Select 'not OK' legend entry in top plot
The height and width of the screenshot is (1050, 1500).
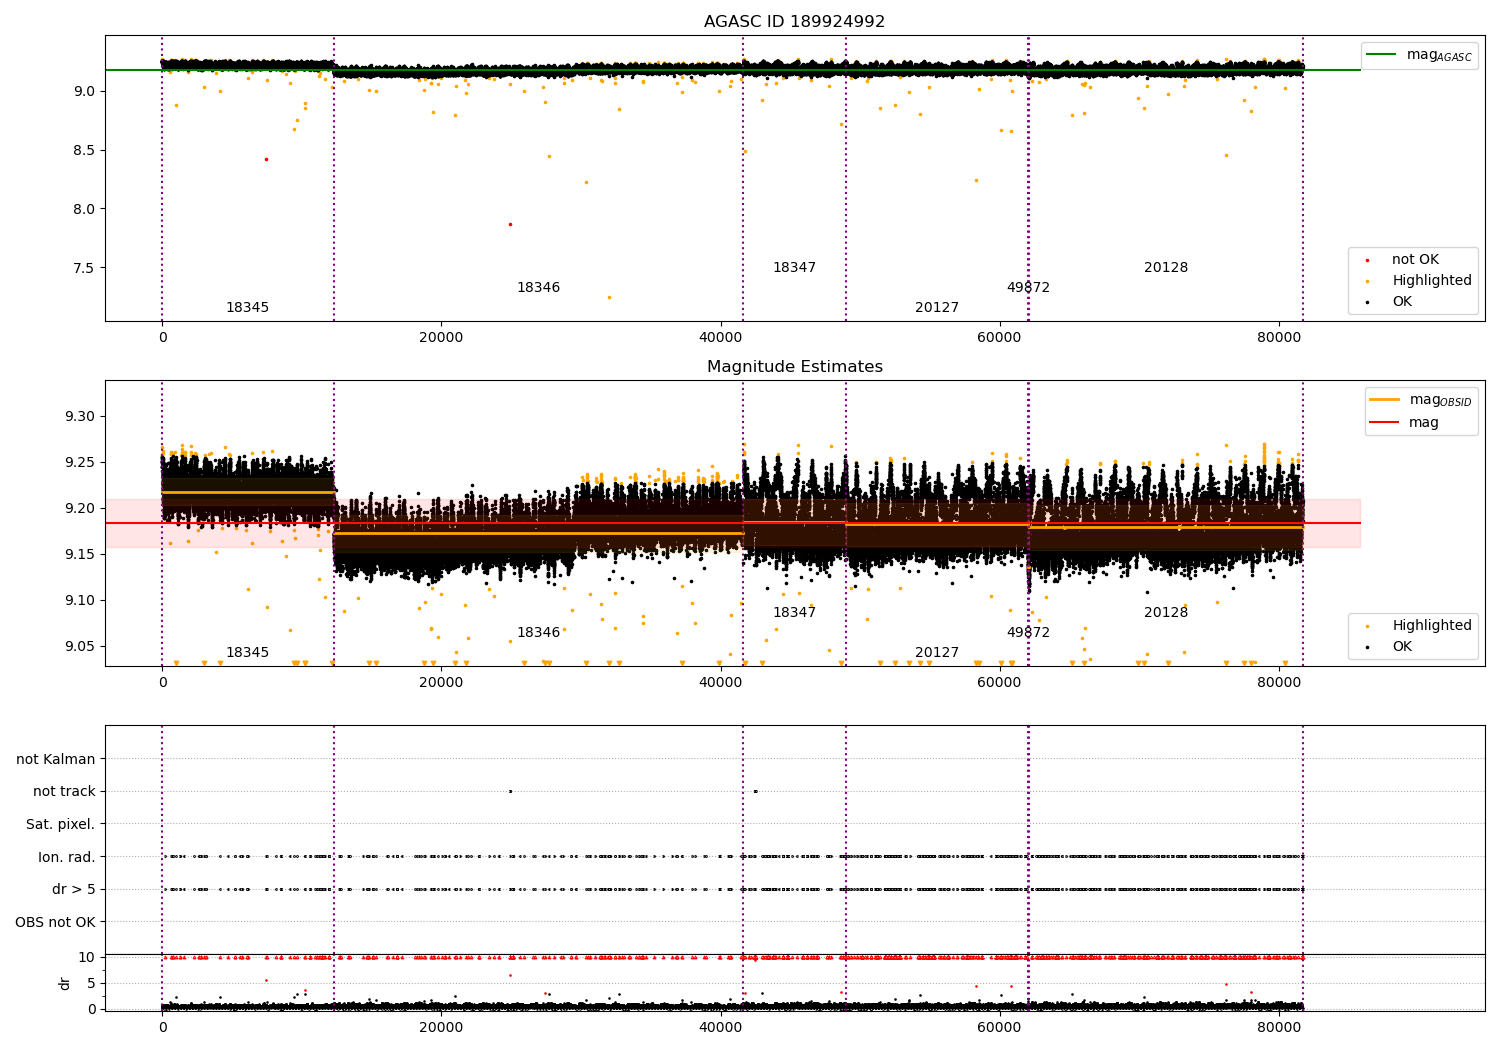coord(1415,260)
